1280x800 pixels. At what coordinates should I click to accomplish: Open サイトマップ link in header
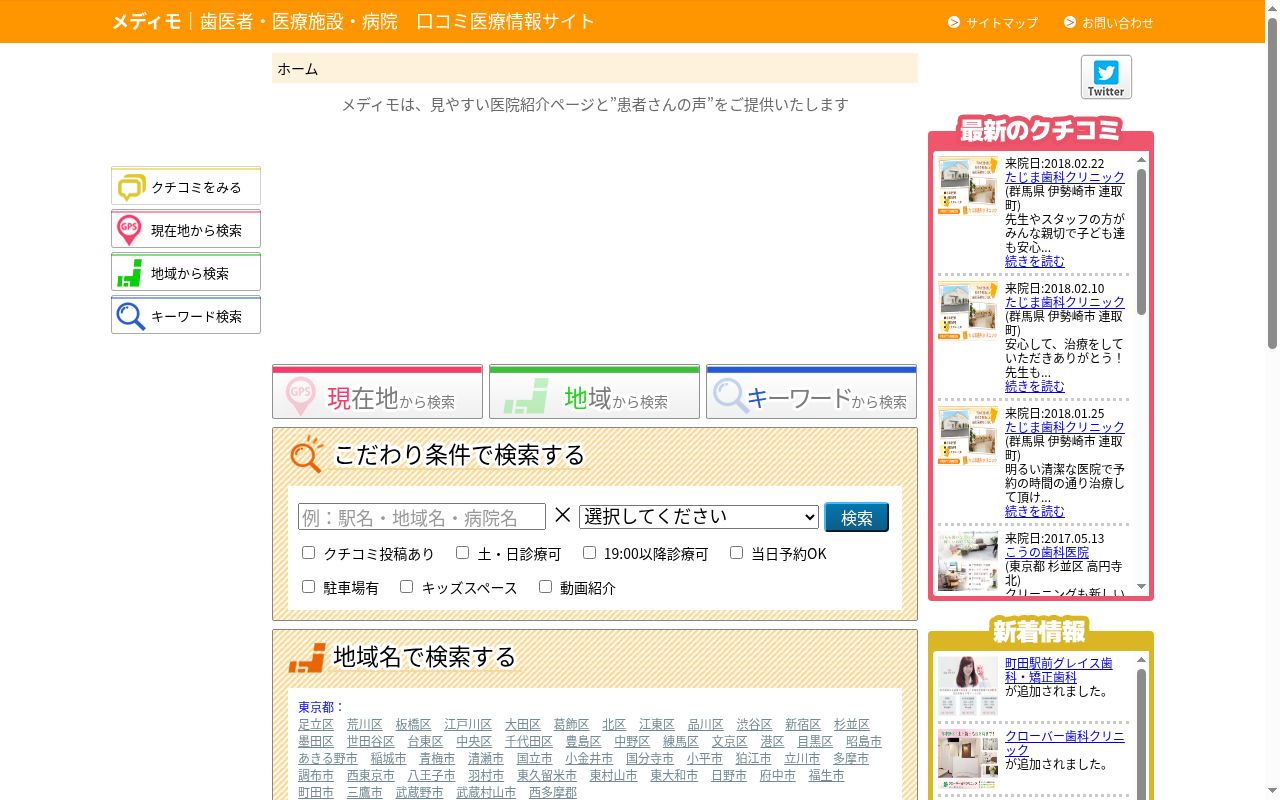1002,22
